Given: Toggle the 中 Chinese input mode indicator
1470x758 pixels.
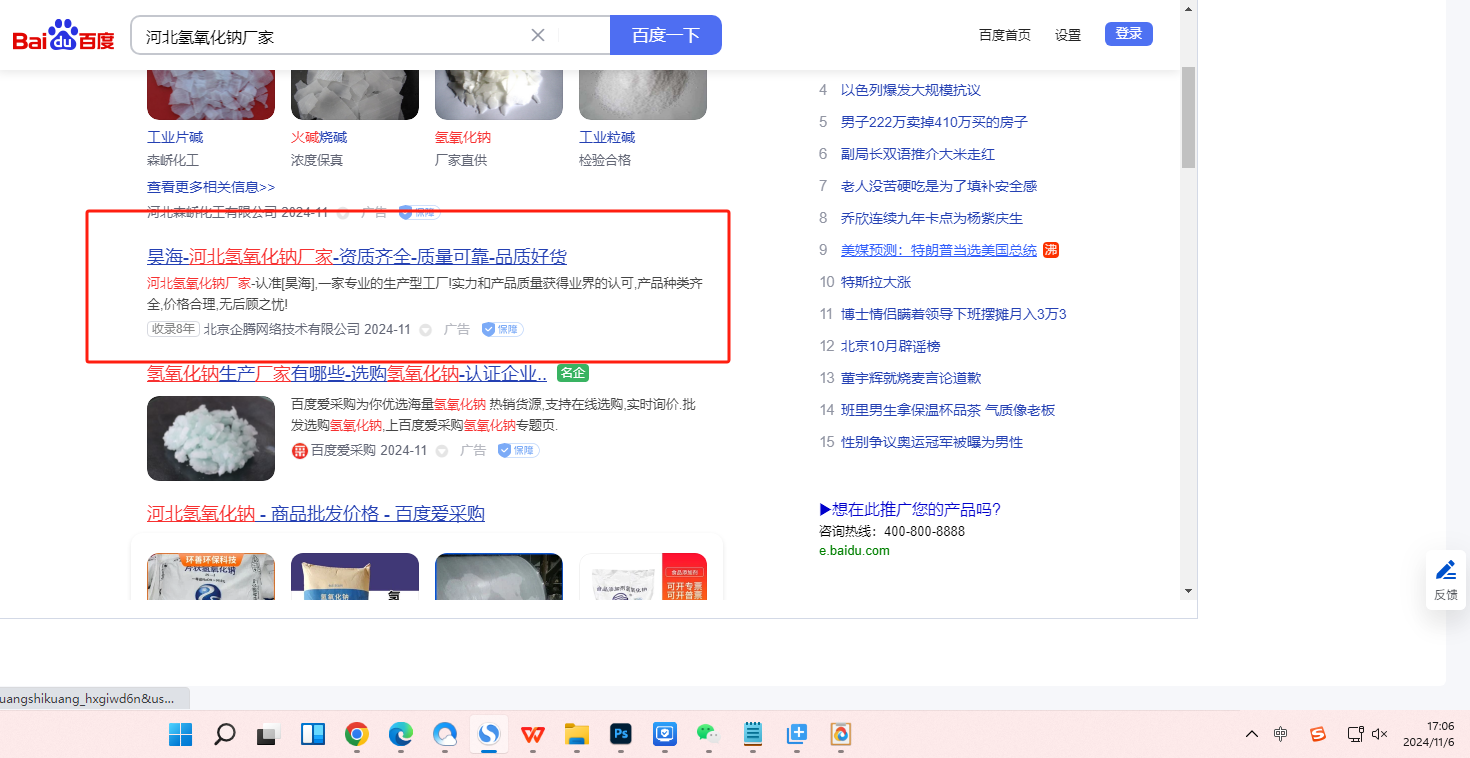Looking at the screenshot, I should [1281, 734].
